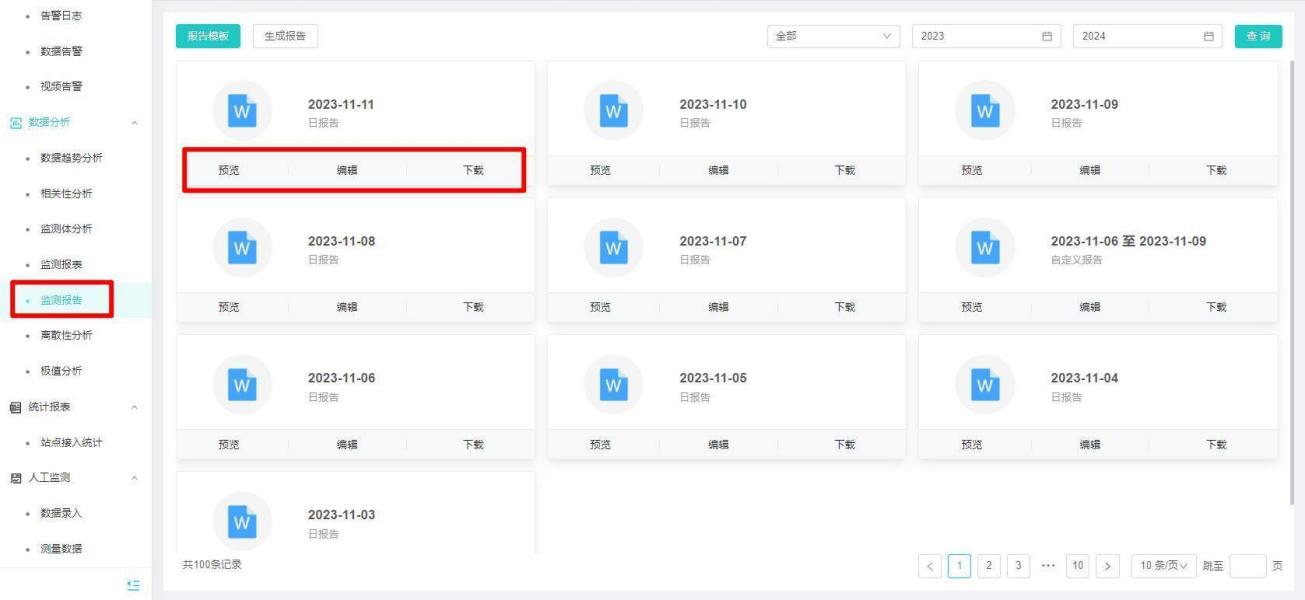Collapse the sidebar using bottom-left fold icon
The width and height of the screenshot is (1305, 600).
tap(133, 585)
